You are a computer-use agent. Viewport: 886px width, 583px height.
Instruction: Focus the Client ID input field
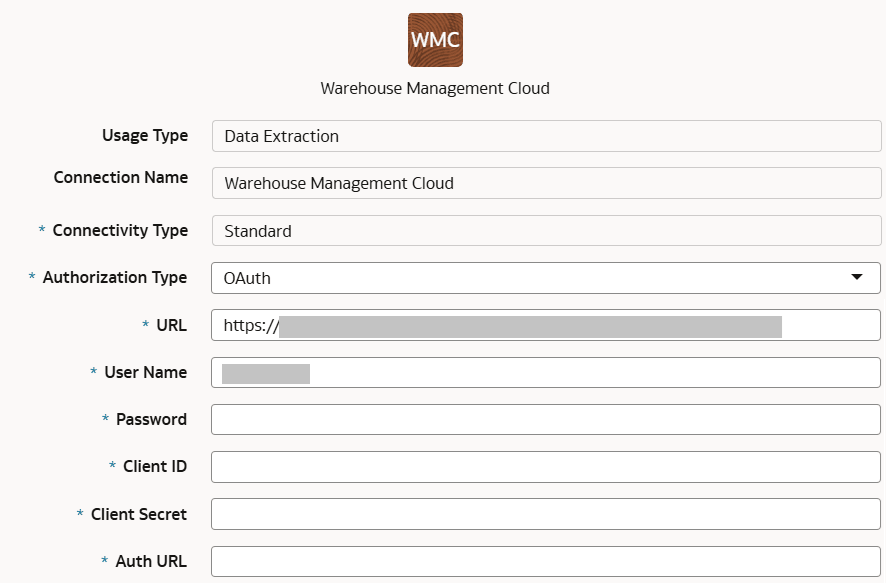point(546,467)
